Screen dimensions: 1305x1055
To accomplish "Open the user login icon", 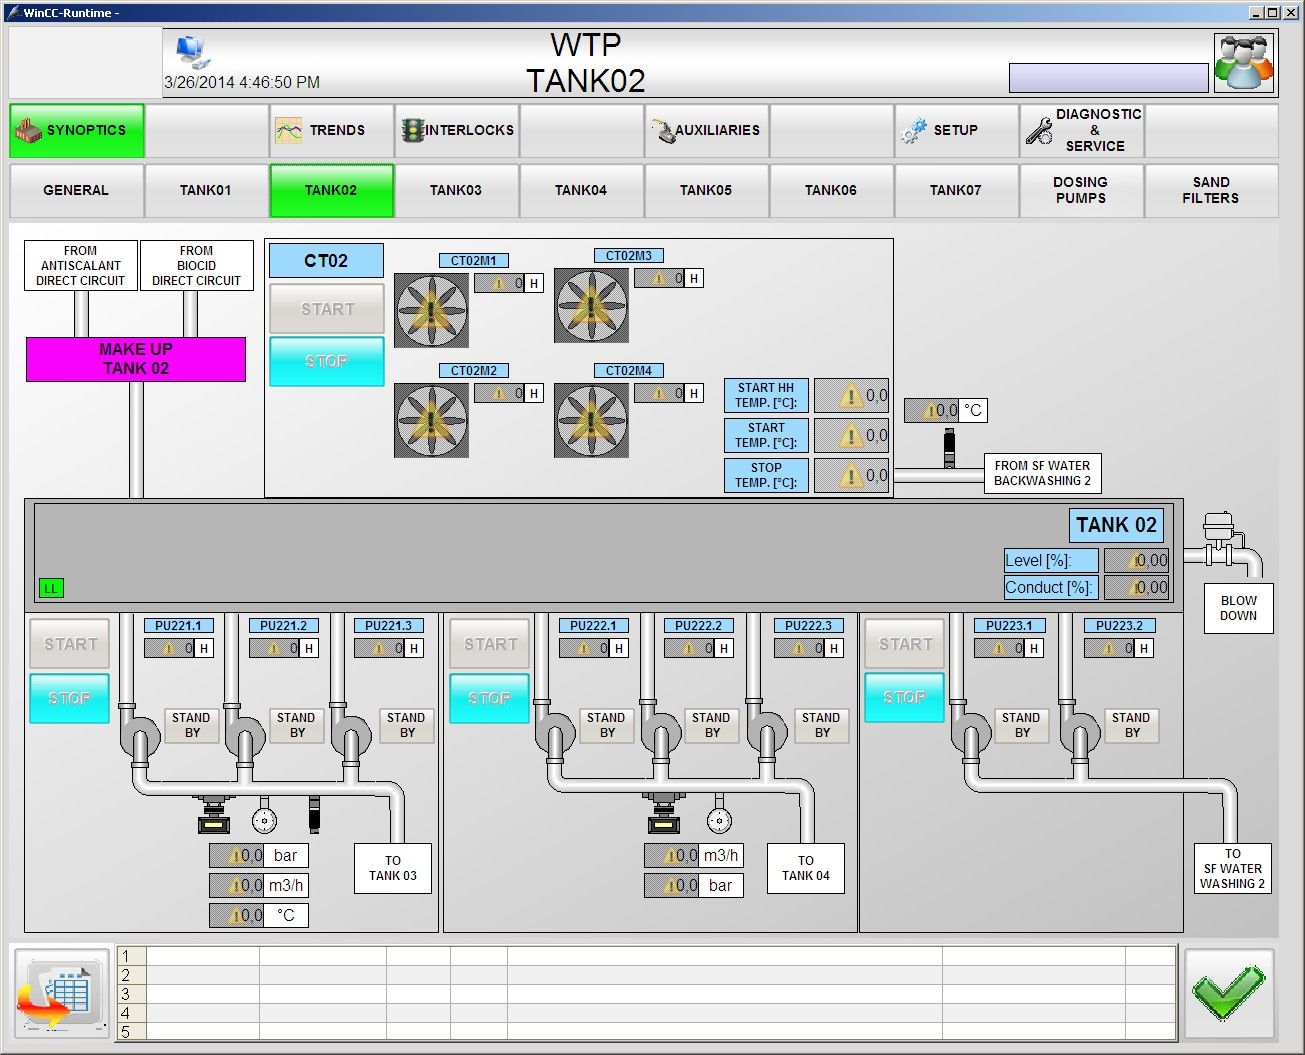I will [1243, 63].
